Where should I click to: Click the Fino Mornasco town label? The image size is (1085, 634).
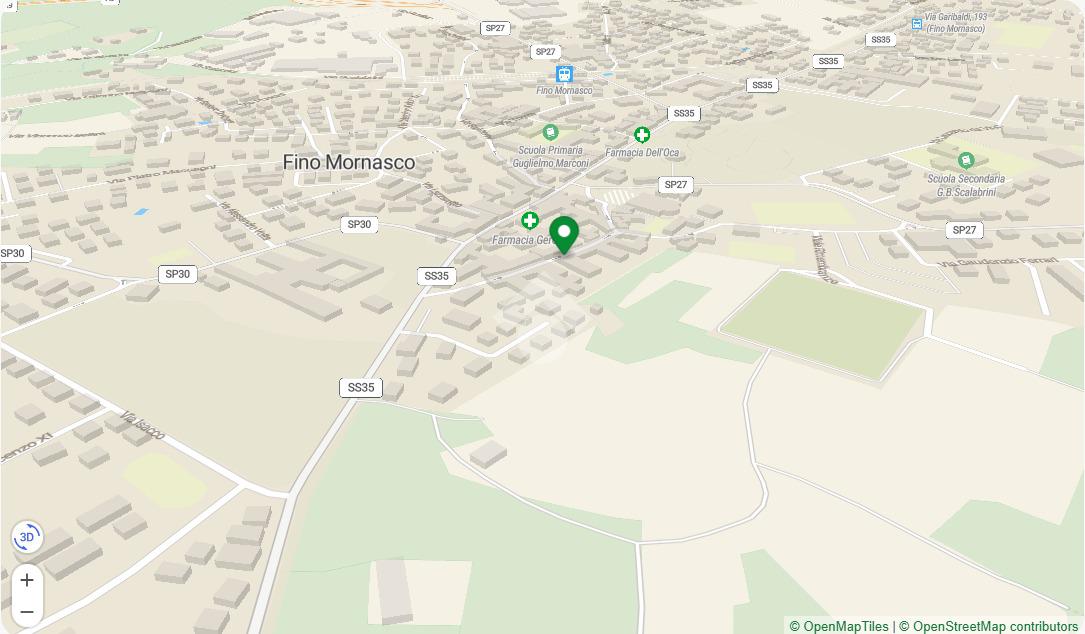click(x=349, y=162)
